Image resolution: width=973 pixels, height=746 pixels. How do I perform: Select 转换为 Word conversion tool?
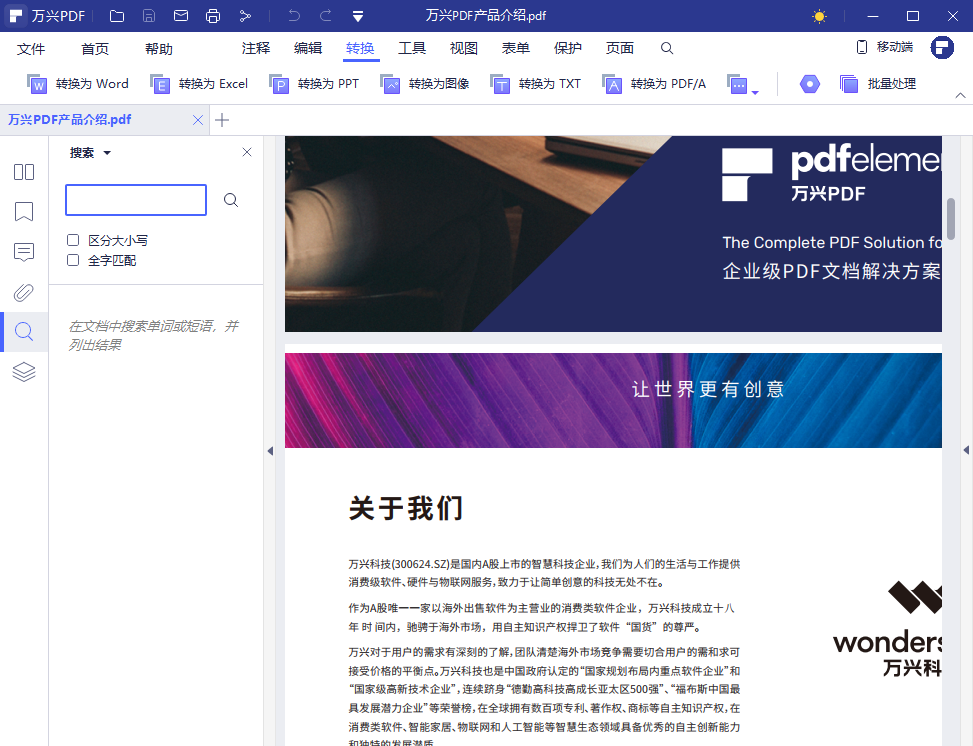click(75, 84)
